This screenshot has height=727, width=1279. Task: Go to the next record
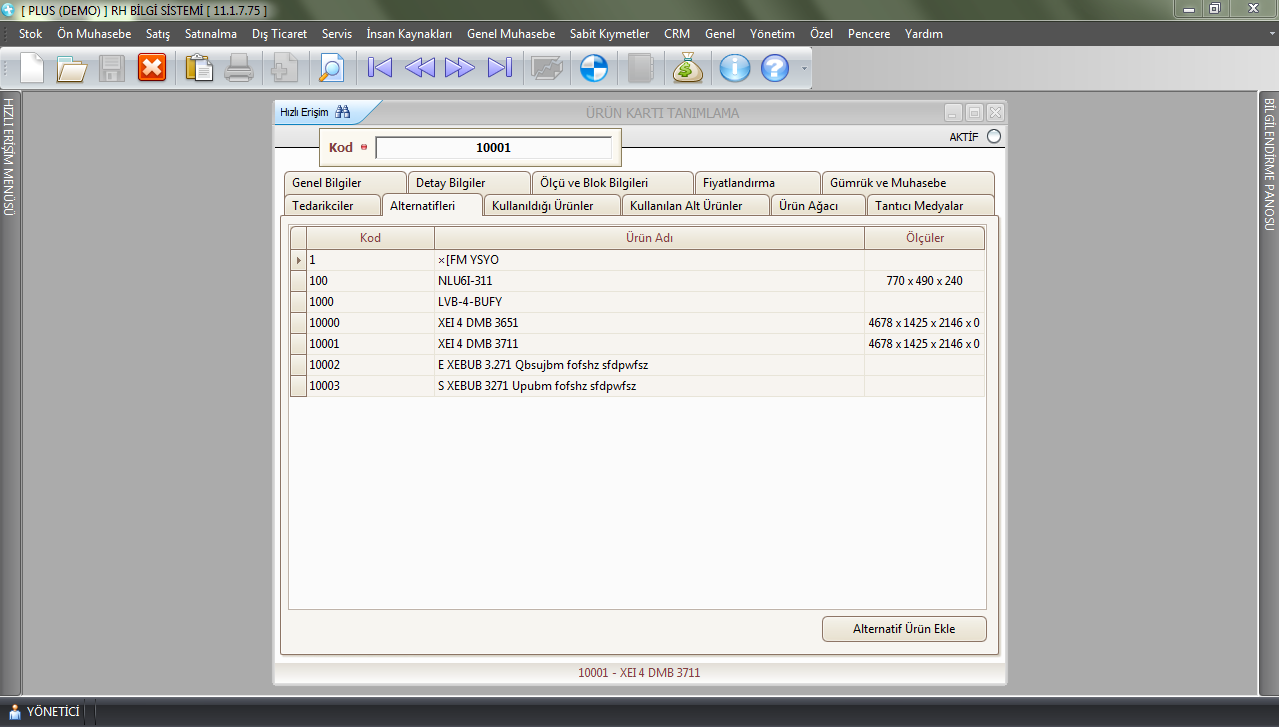[x=459, y=68]
